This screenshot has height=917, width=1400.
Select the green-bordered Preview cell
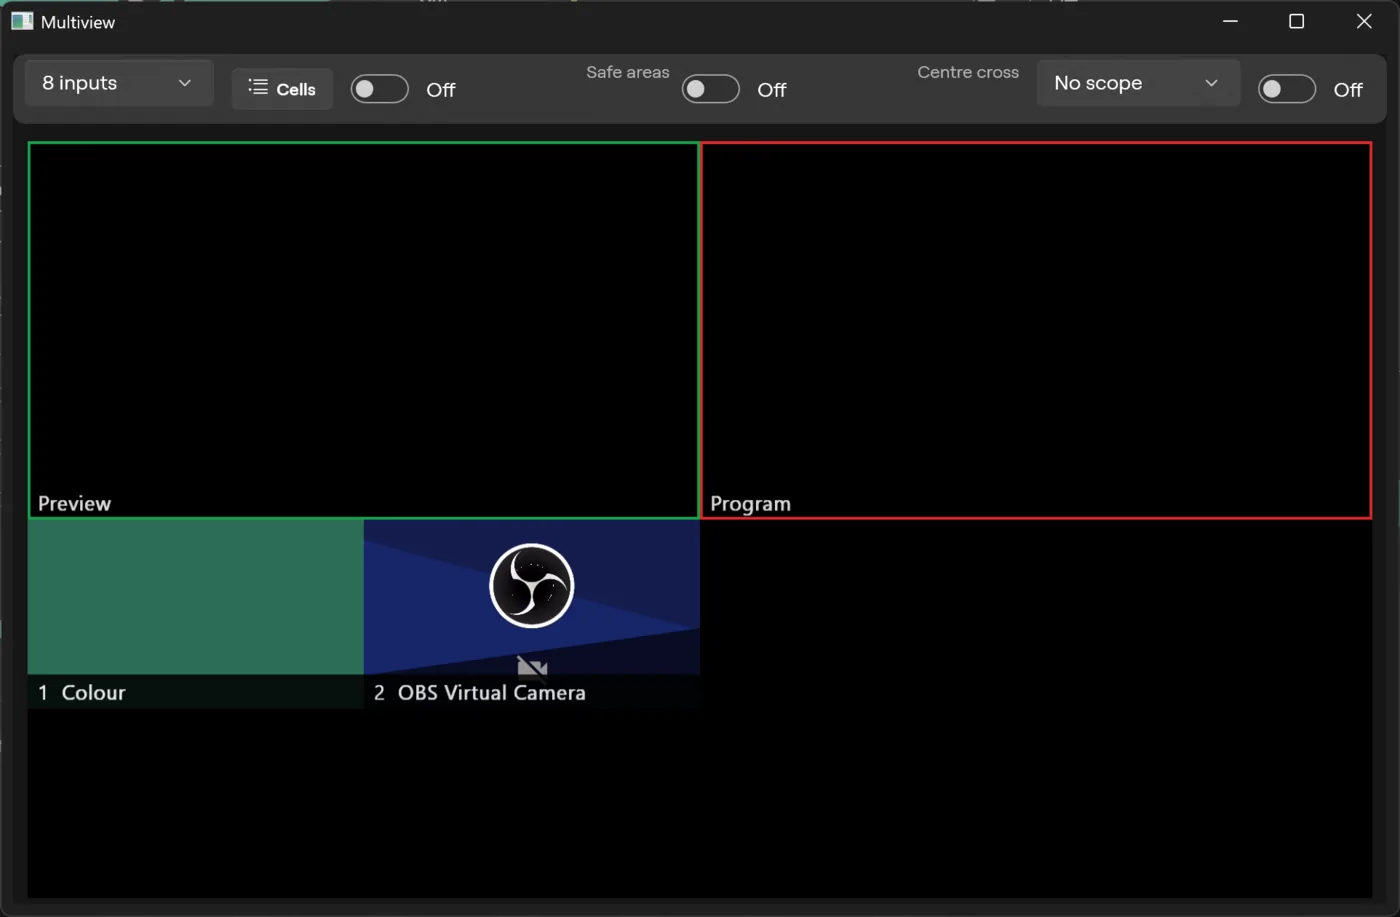point(364,330)
